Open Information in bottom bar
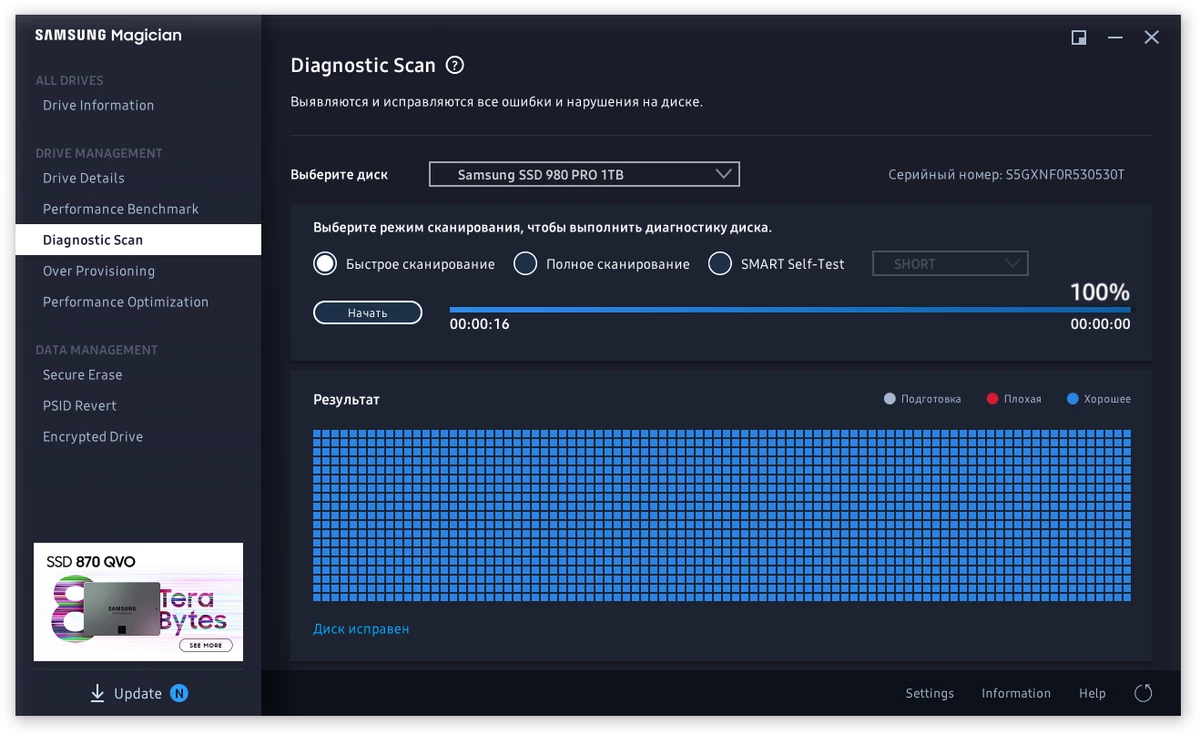 pos(1016,693)
